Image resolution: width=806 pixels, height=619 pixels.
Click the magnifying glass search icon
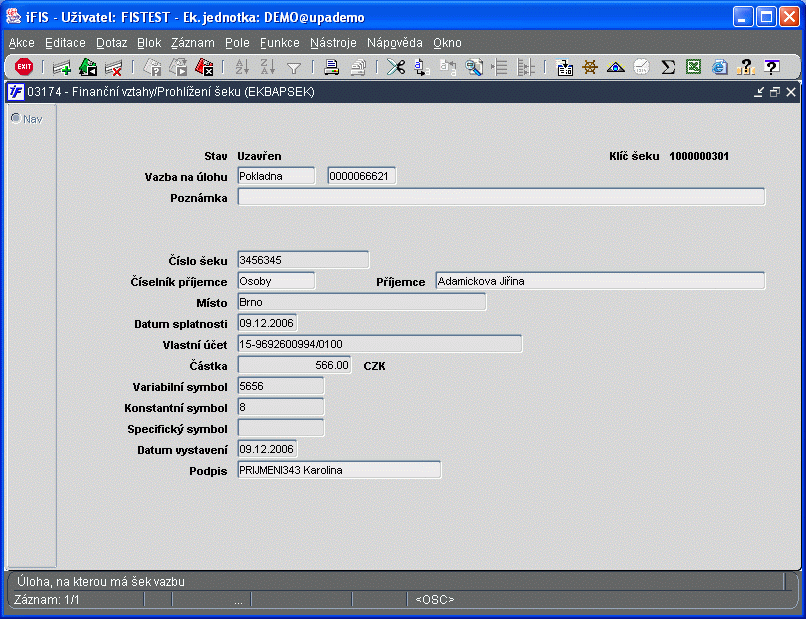click(474, 67)
